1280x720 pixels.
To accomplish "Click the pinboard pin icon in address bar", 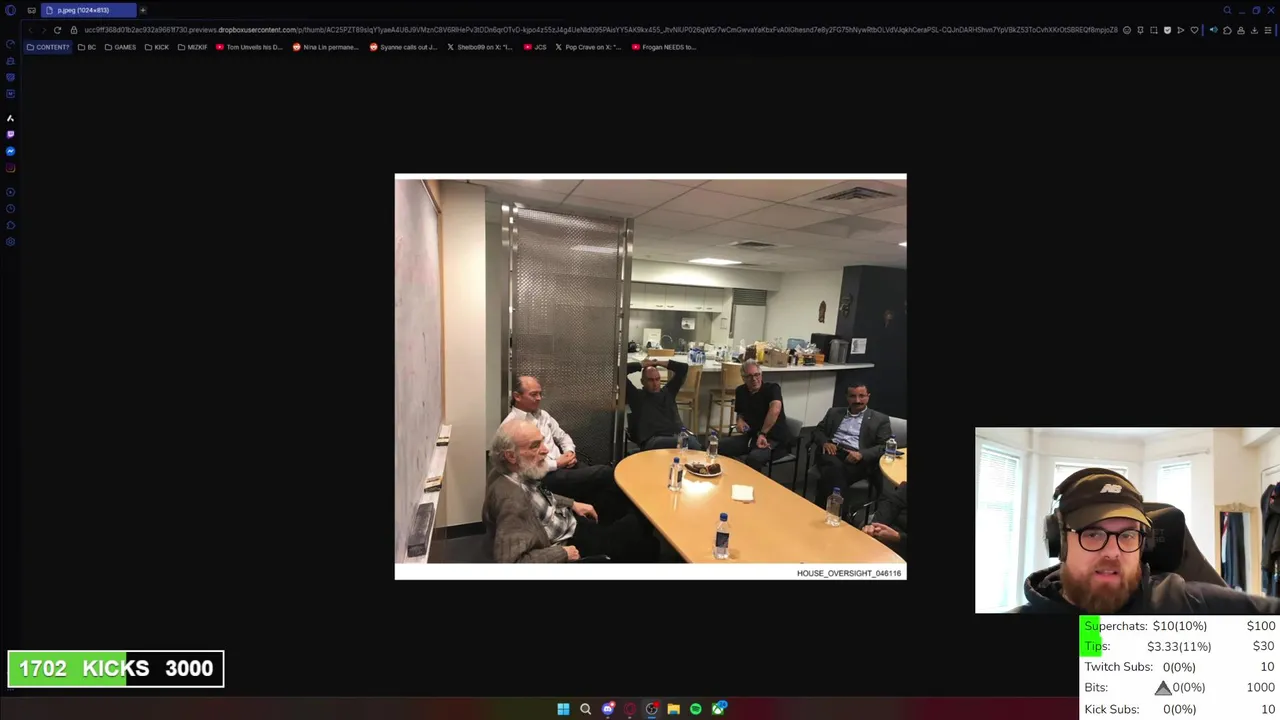I will pyautogui.click(x=1140, y=30).
